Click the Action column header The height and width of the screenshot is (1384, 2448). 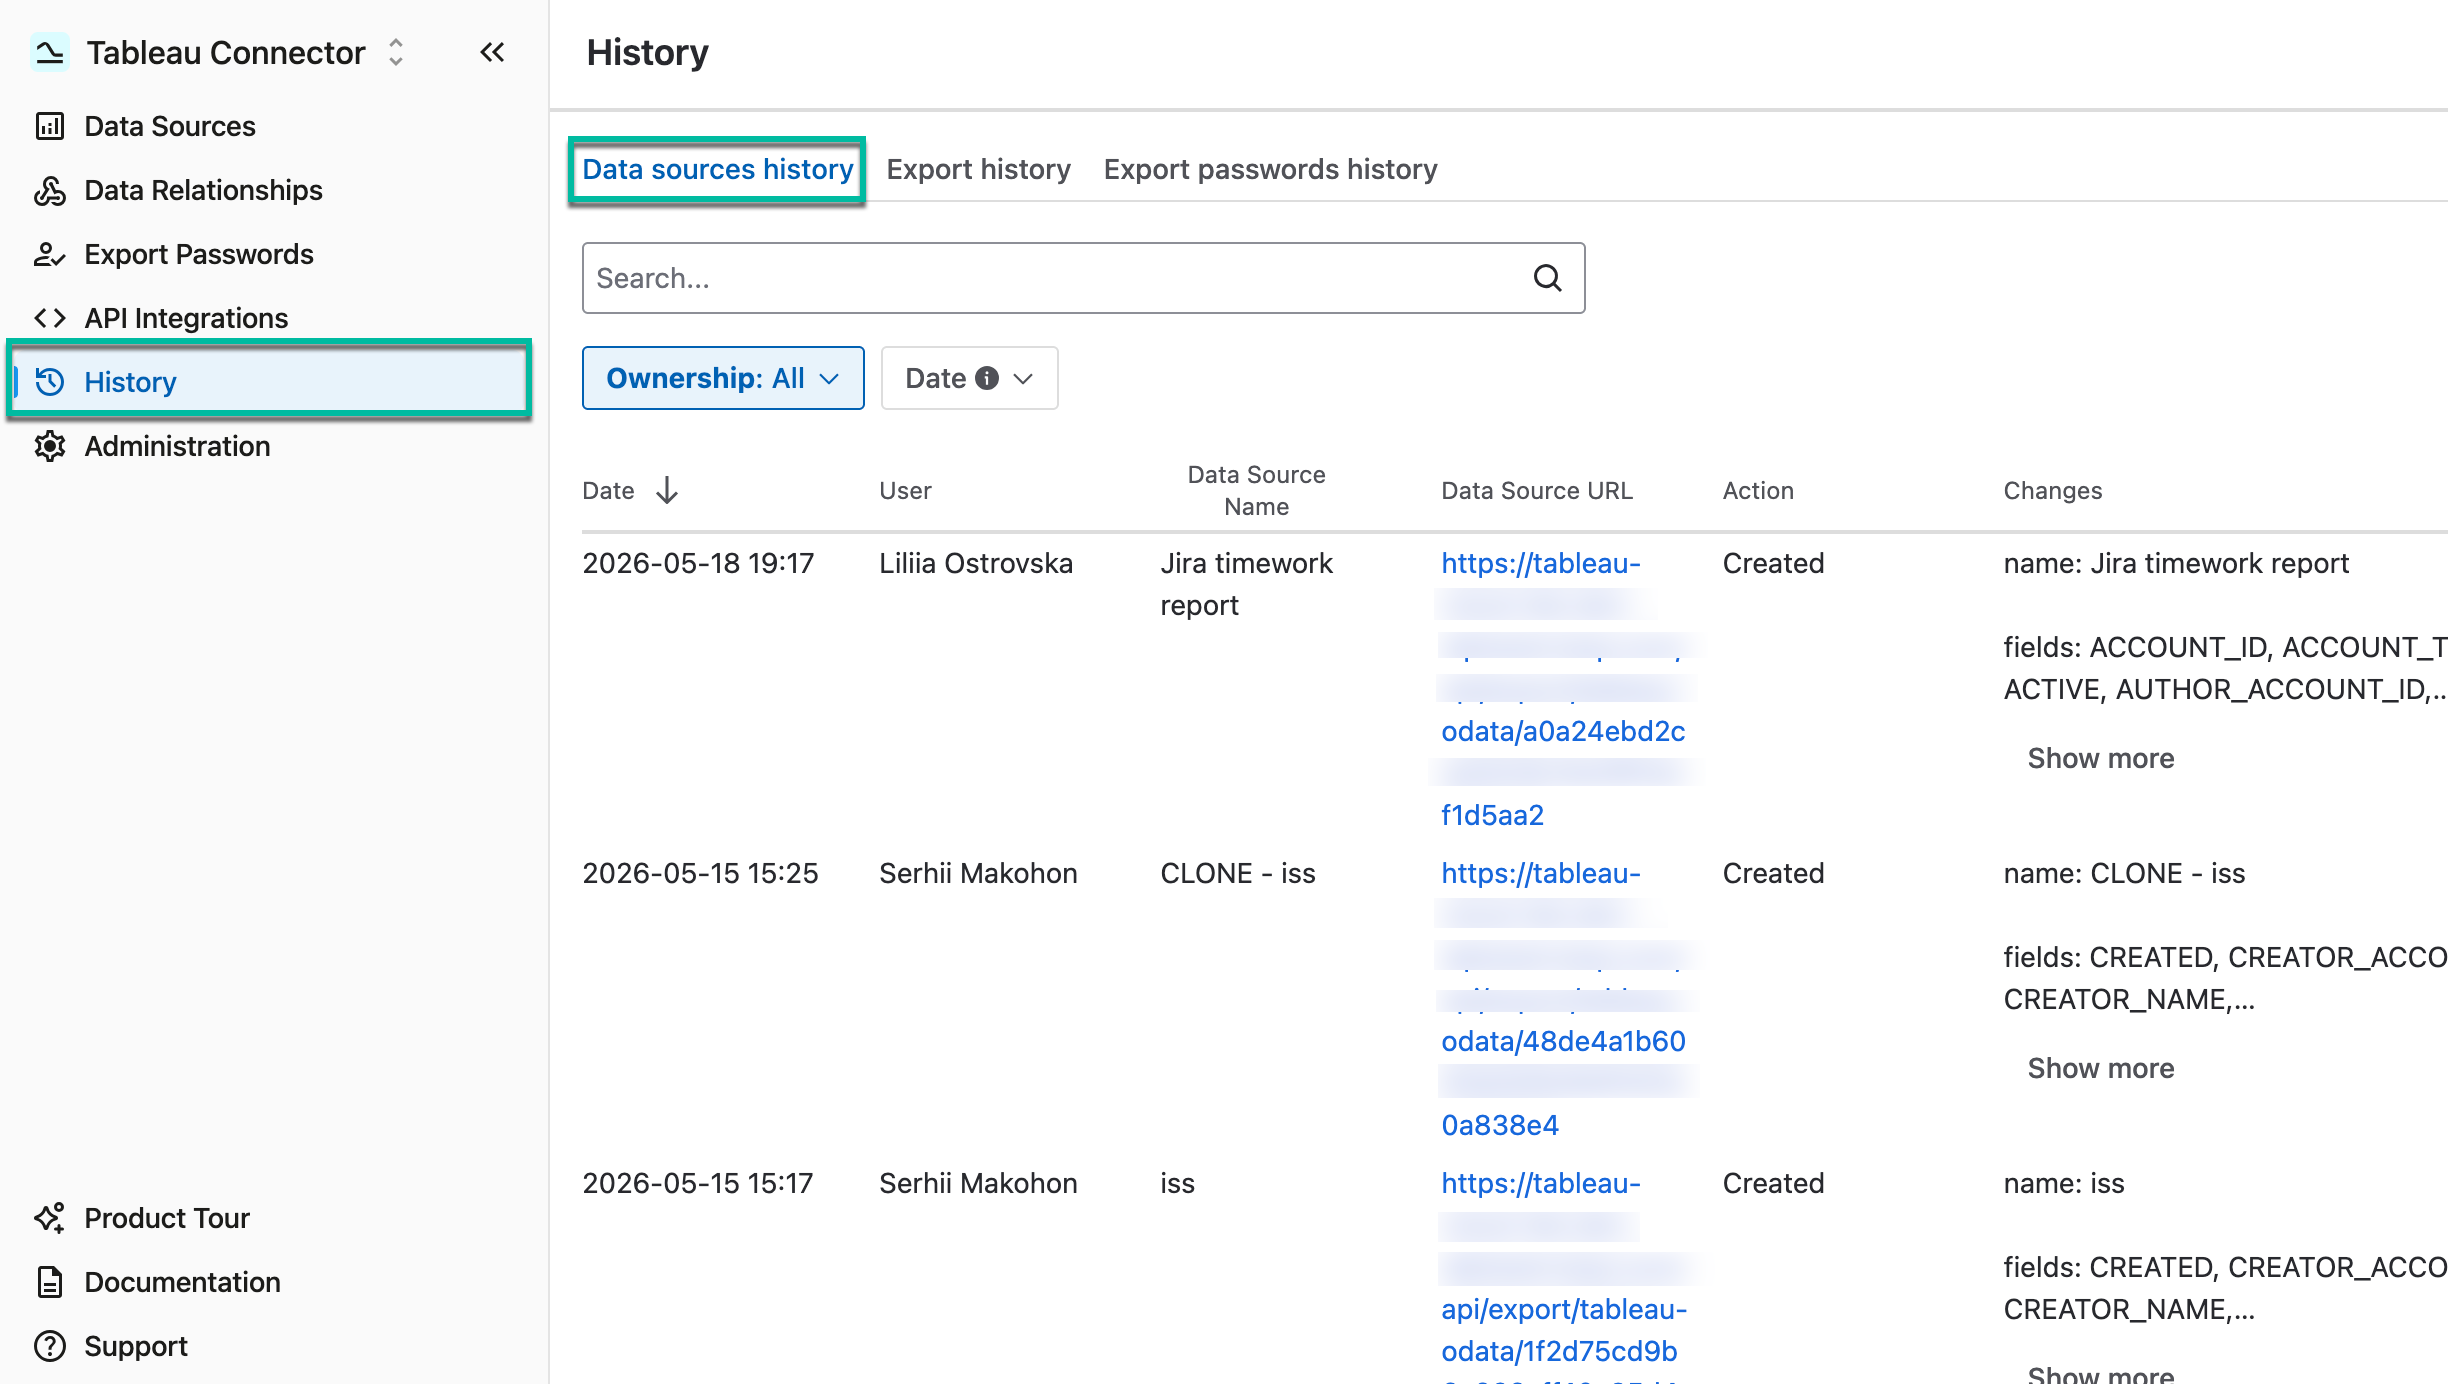click(1758, 491)
